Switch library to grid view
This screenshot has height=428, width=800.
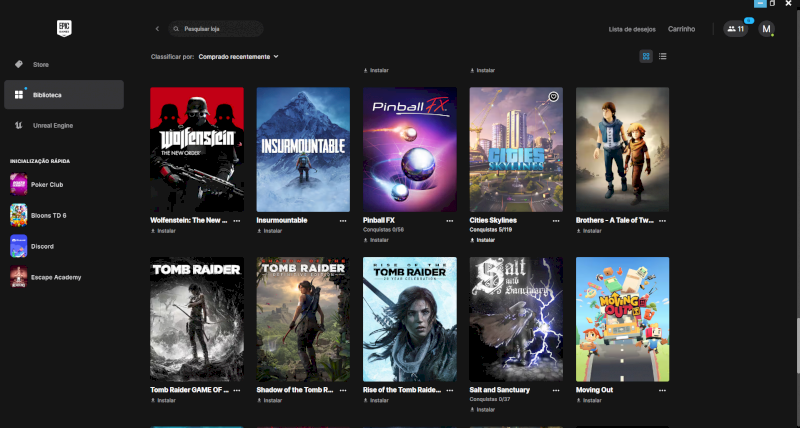(x=646, y=56)
